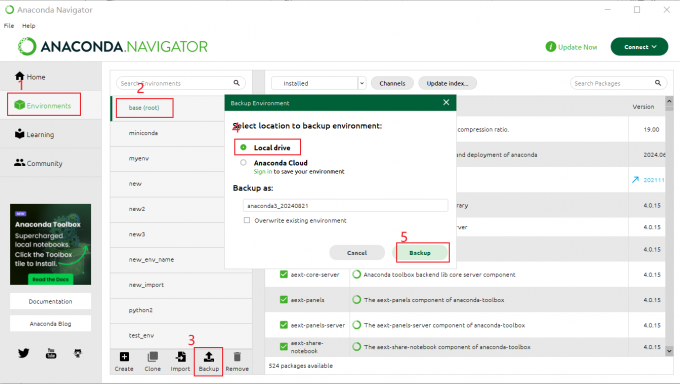Open Anaconda's GitHub page icon
This screenshot has width=680, height=384.
coord(78,353)
